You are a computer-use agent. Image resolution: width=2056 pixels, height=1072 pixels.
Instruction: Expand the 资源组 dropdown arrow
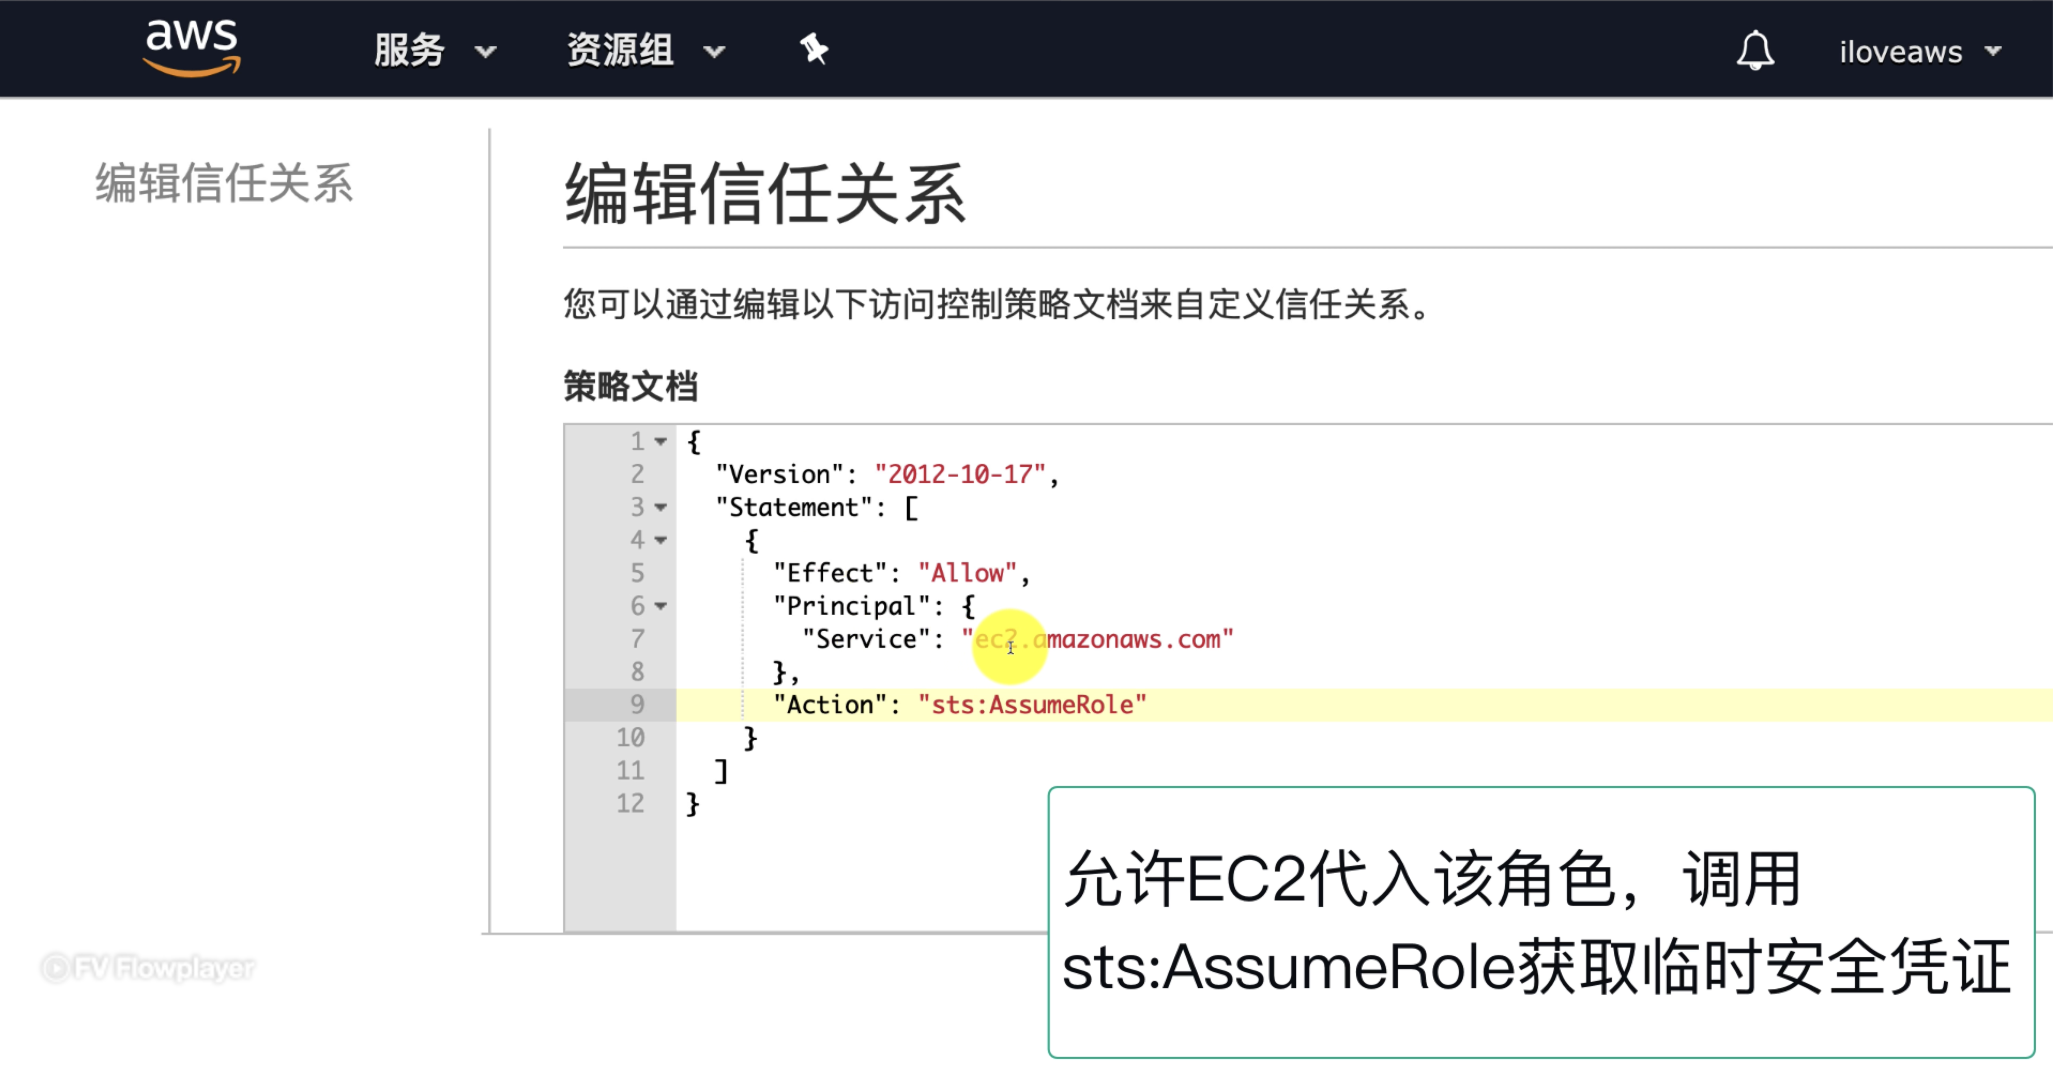point(714,52)
